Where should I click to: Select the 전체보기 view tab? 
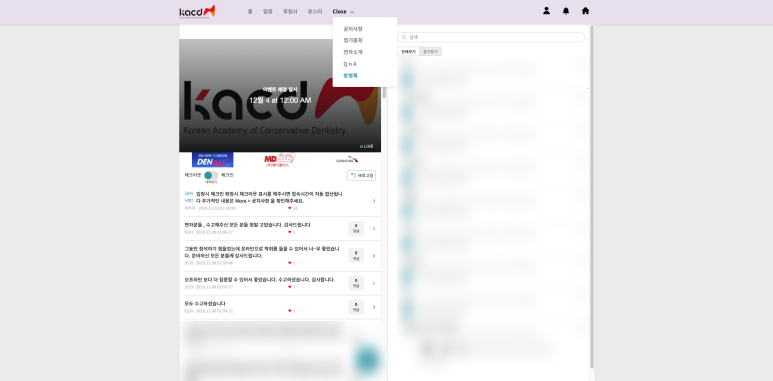point(408,51)
